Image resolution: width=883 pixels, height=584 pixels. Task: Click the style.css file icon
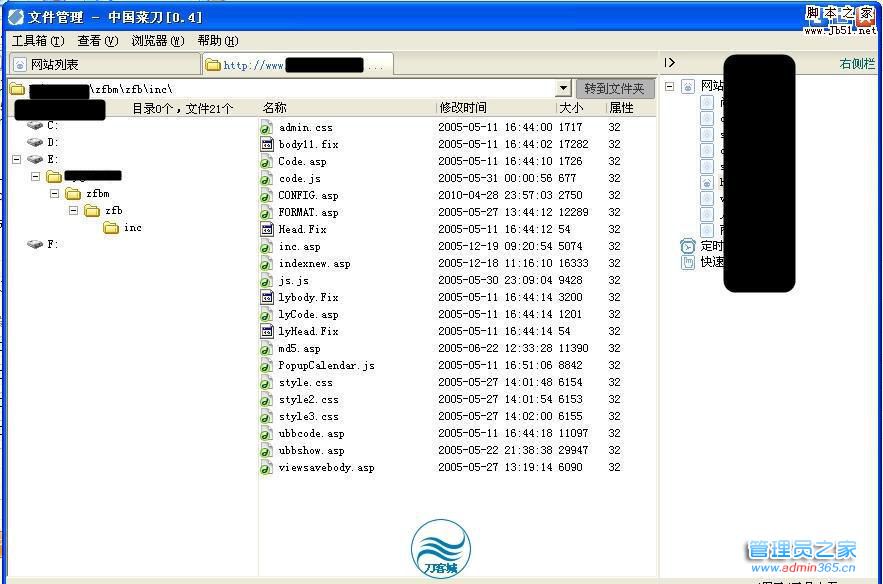coord(266,383)
